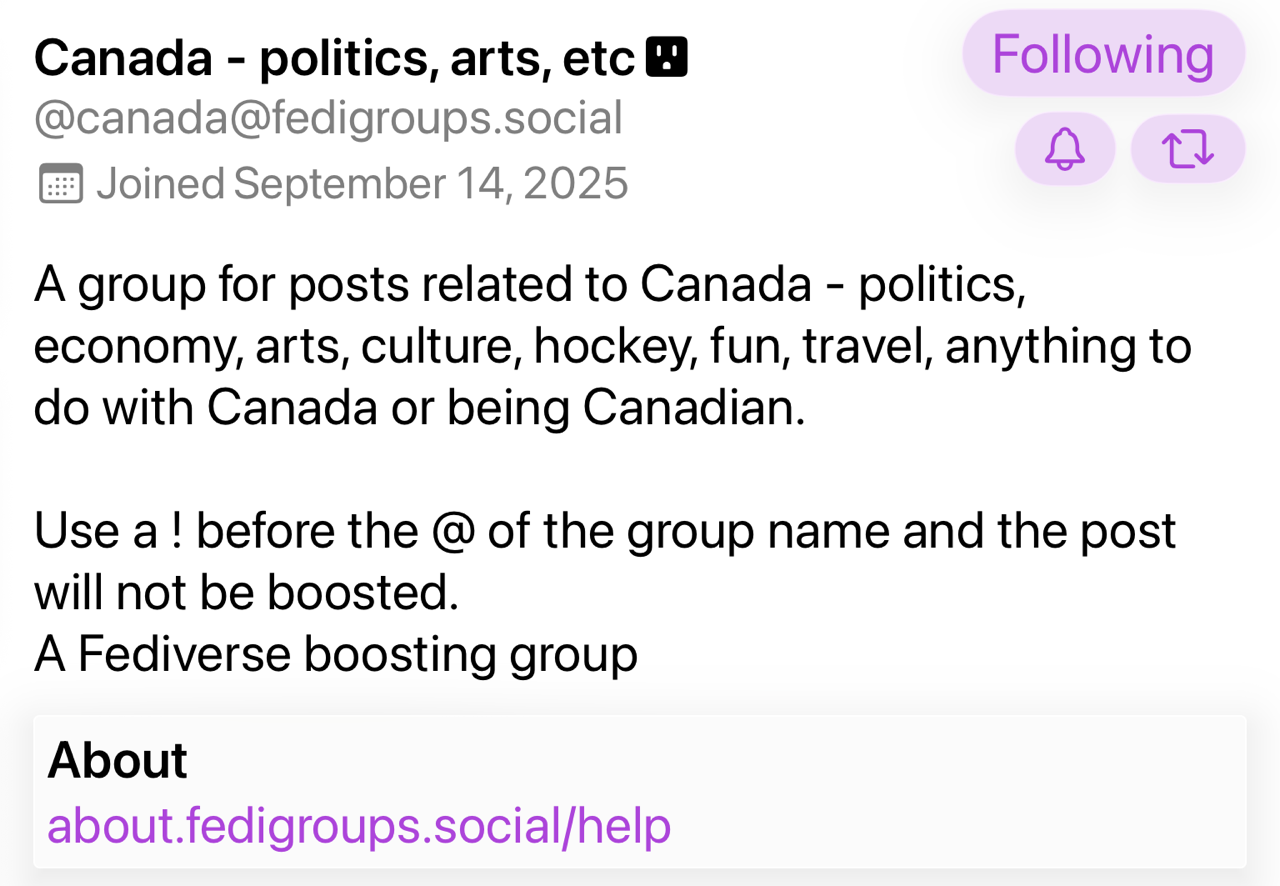Enable post notifications with the bell icon
Image resolution: width=1280 pixels, height=886 pixels.
point(1064,149)
